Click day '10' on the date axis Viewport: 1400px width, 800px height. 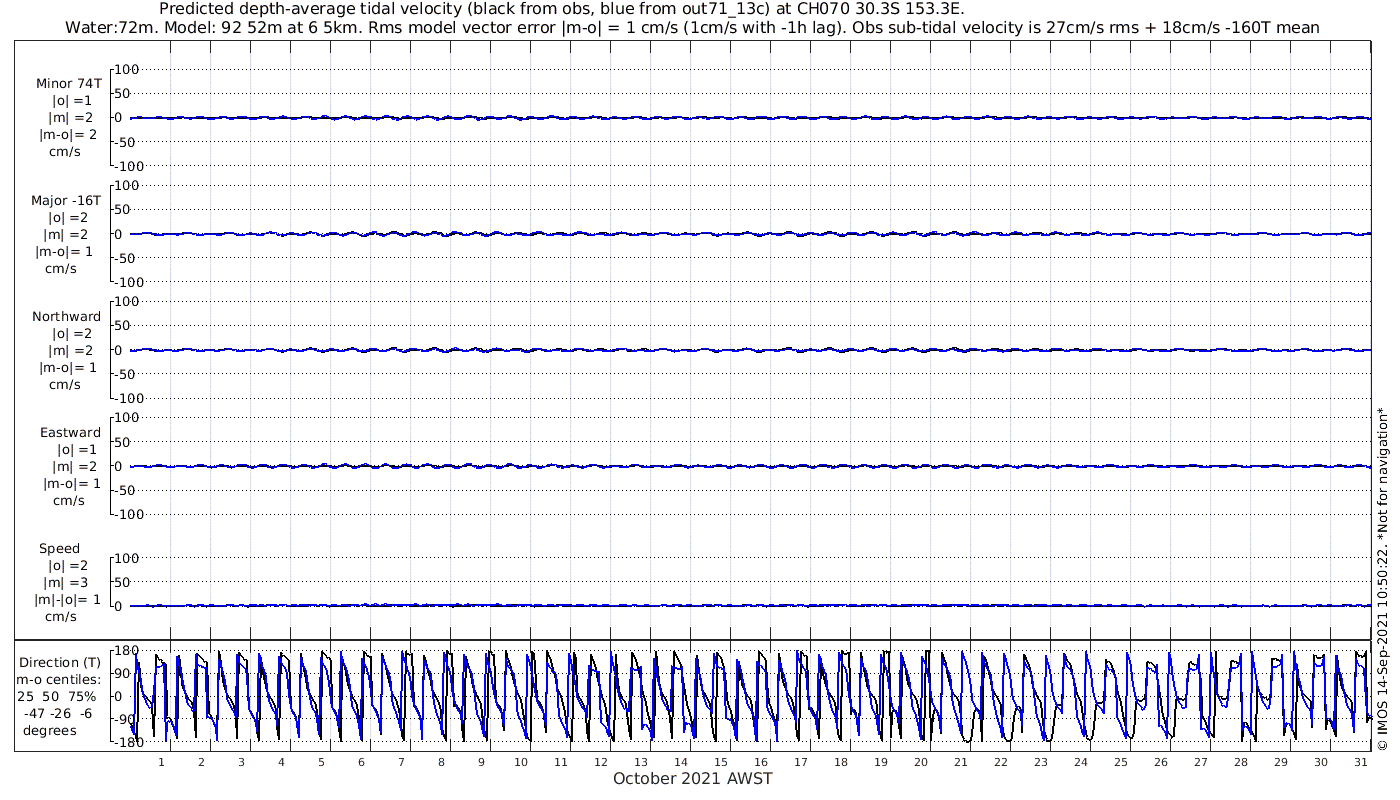coord(521,762)
